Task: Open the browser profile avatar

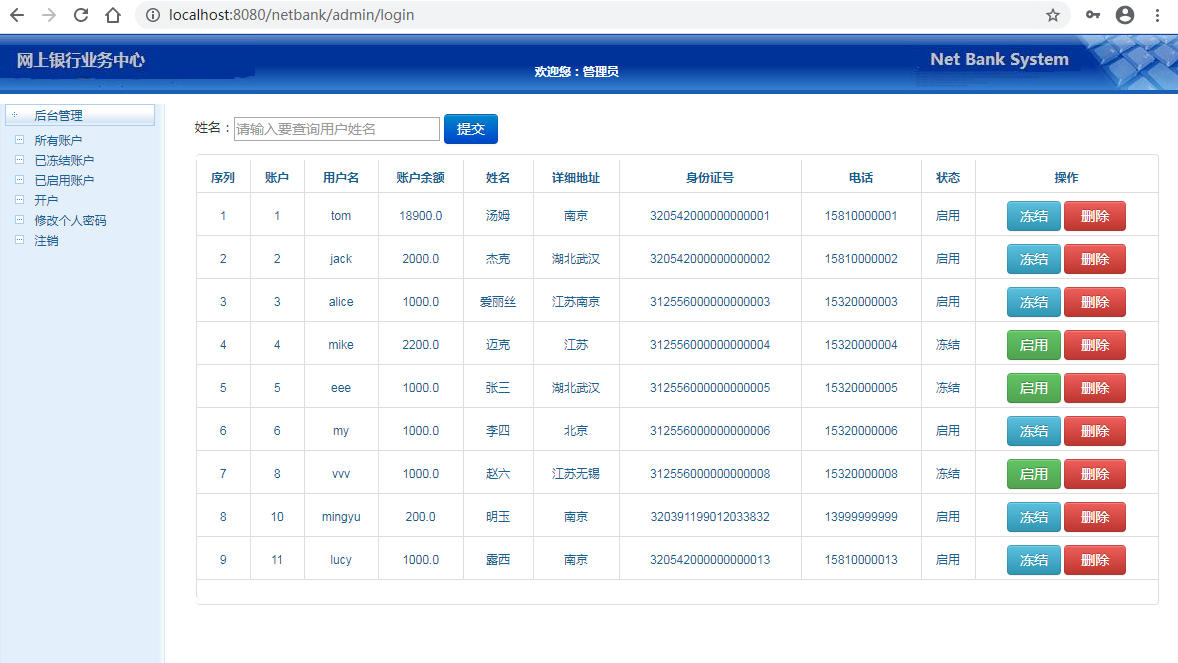Action: [1126, 16]
